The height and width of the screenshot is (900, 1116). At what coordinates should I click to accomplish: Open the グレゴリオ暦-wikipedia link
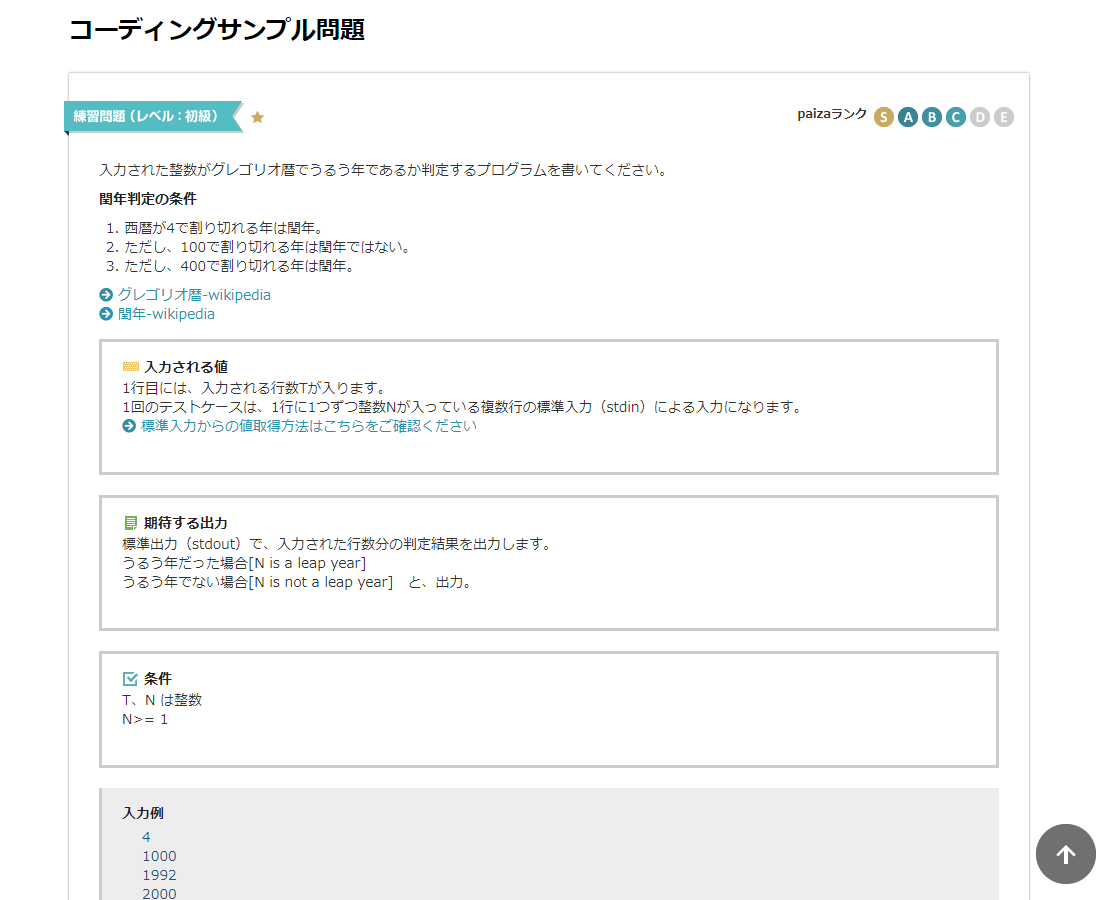coord(194,295)
